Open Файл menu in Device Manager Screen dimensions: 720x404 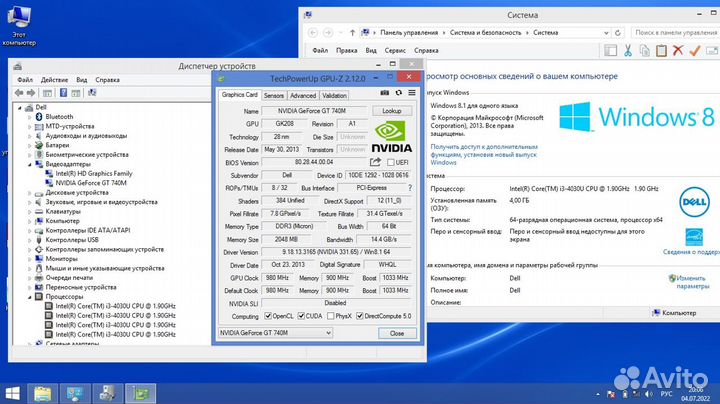pos(25,80)
